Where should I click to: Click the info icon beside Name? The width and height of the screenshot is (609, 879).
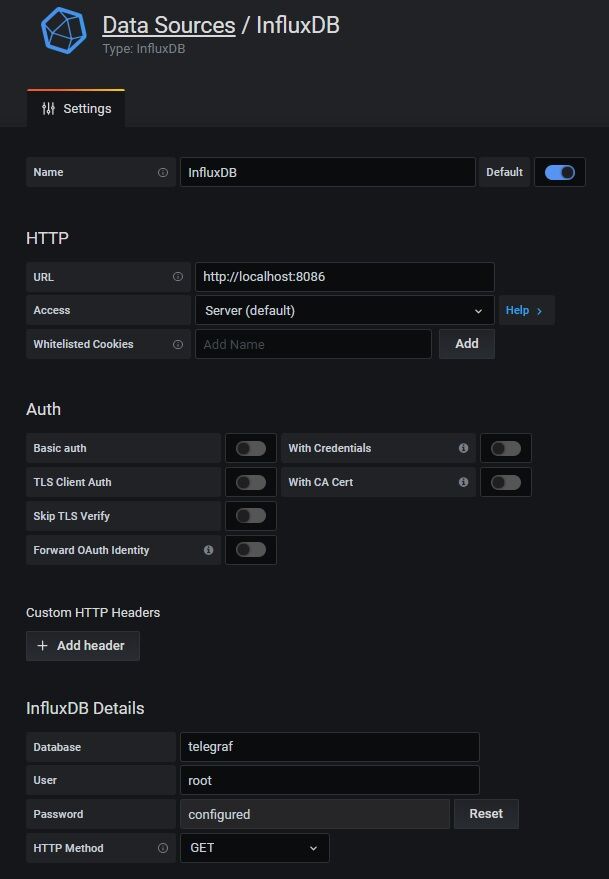tap(163, 172)
